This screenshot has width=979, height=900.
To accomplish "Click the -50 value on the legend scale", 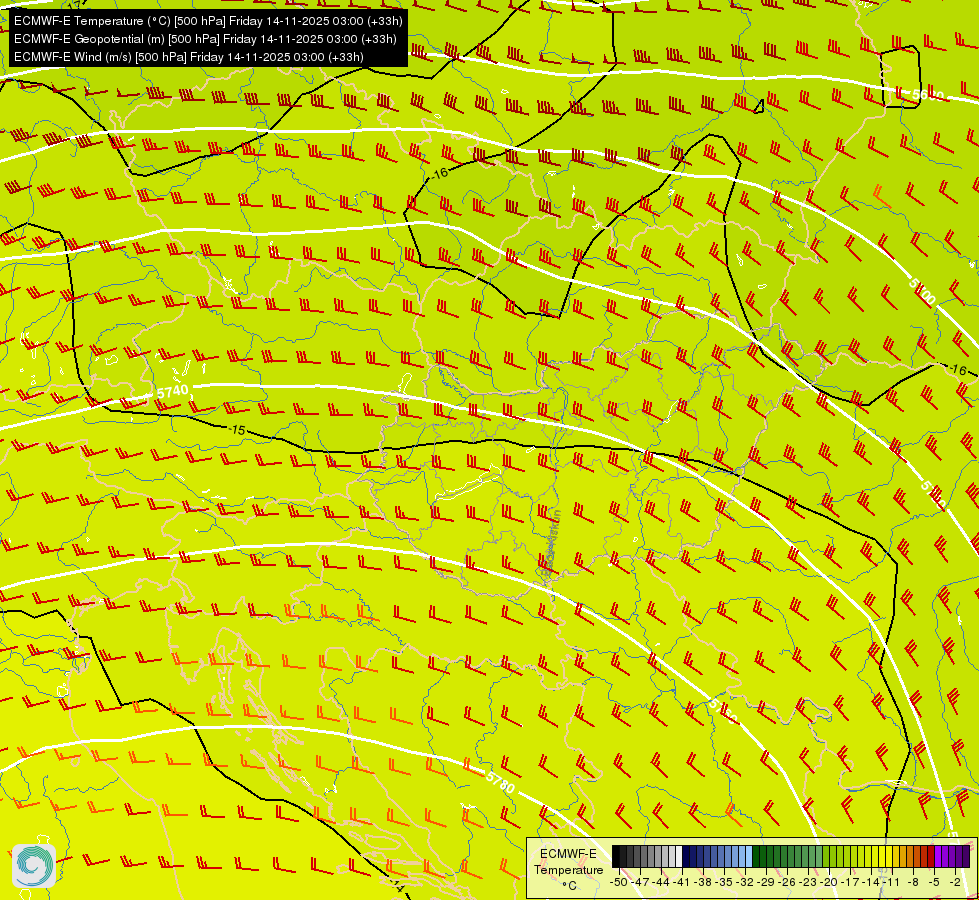I will 619,882.
